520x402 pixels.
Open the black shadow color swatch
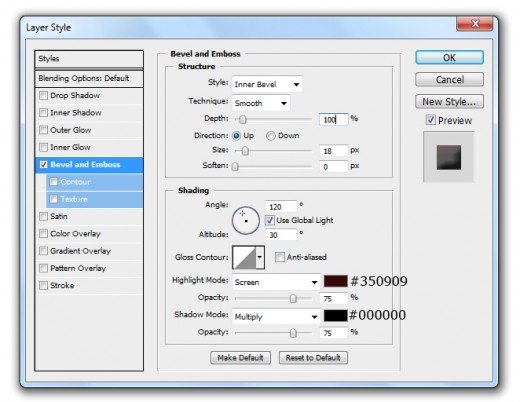(x=336, y=316)
